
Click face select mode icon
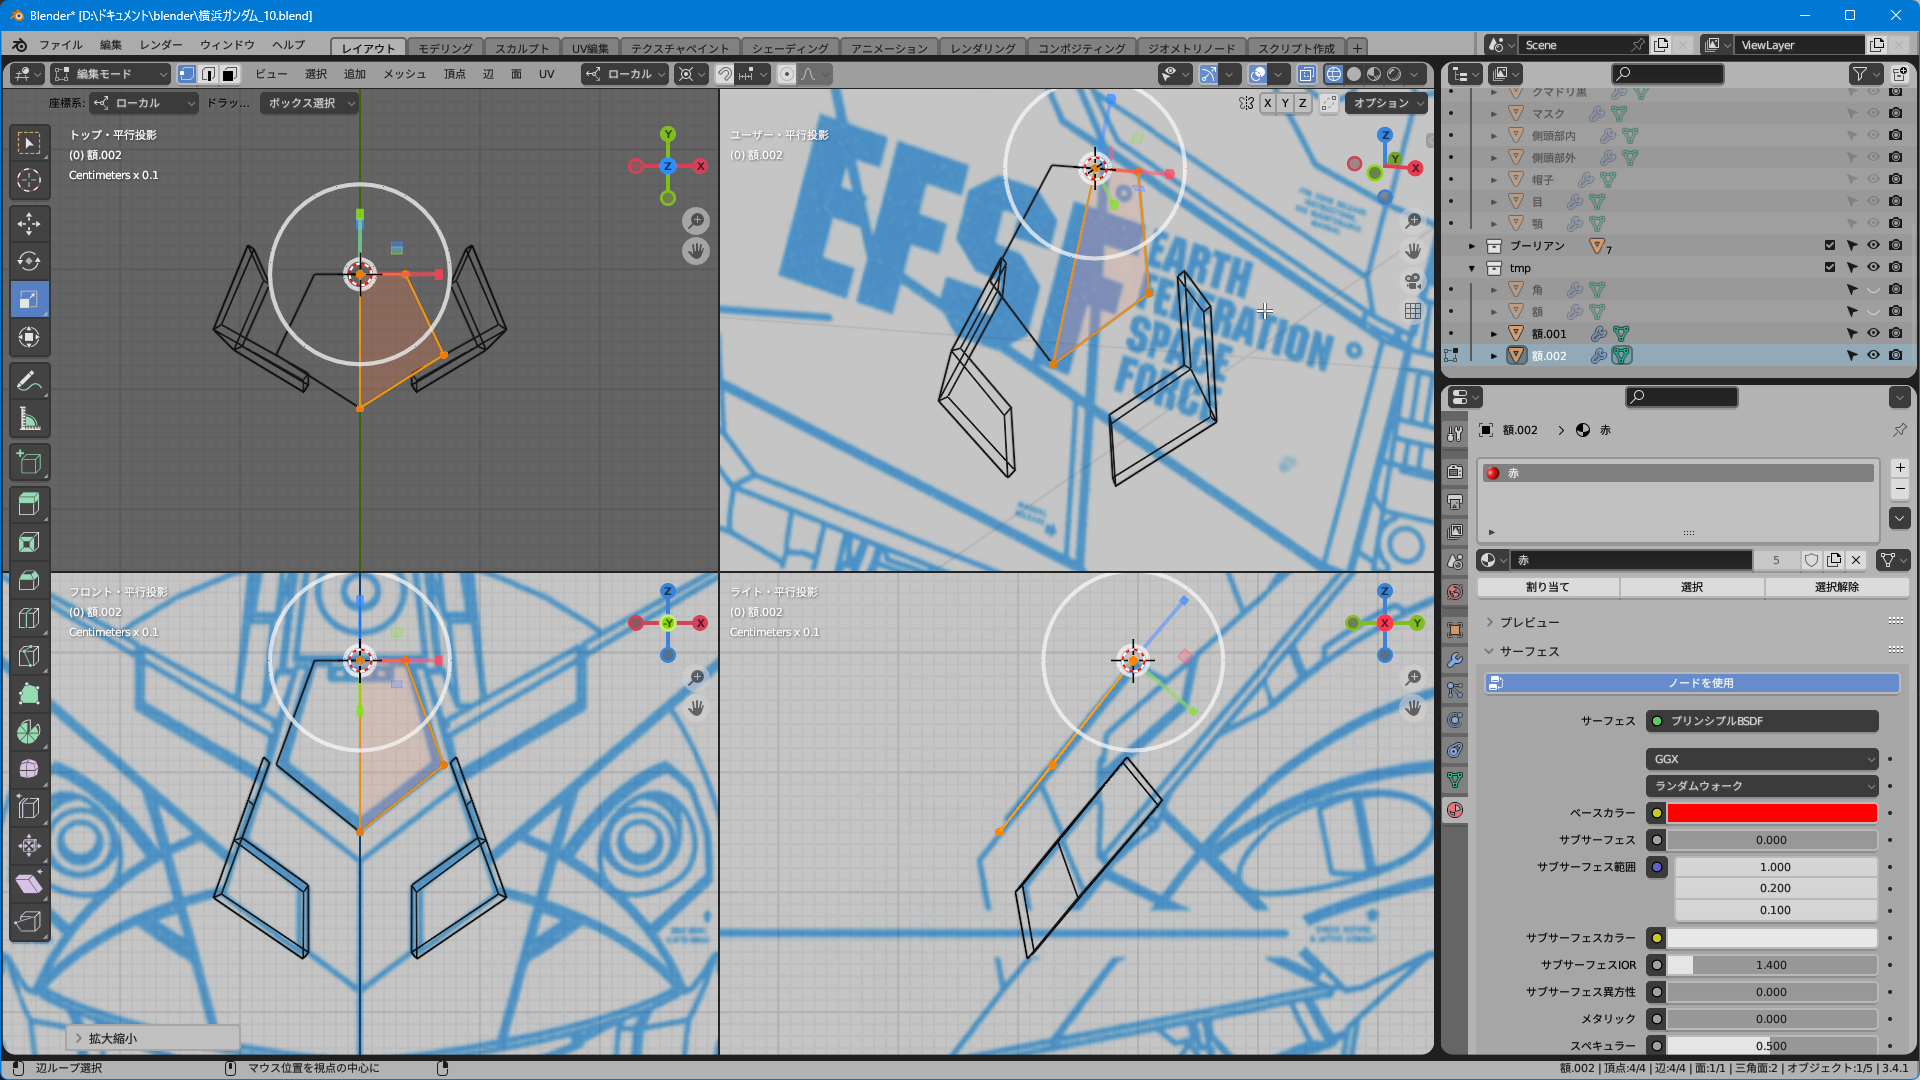click(229, 74)
